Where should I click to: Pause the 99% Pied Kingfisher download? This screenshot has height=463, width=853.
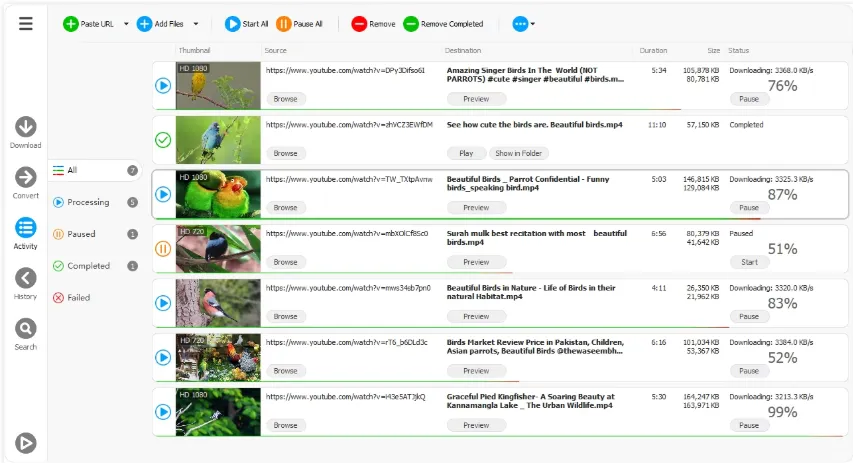pos(749,425)
